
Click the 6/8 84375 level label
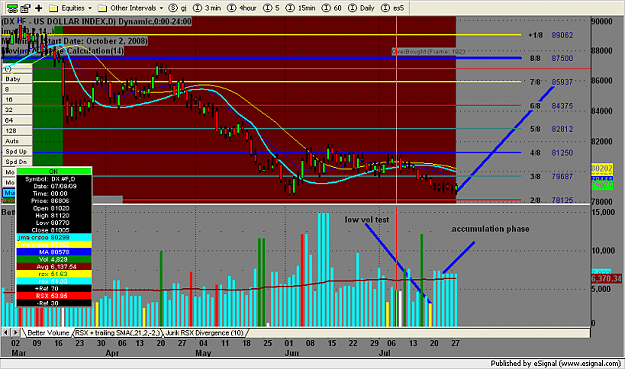tap(551, 106)
